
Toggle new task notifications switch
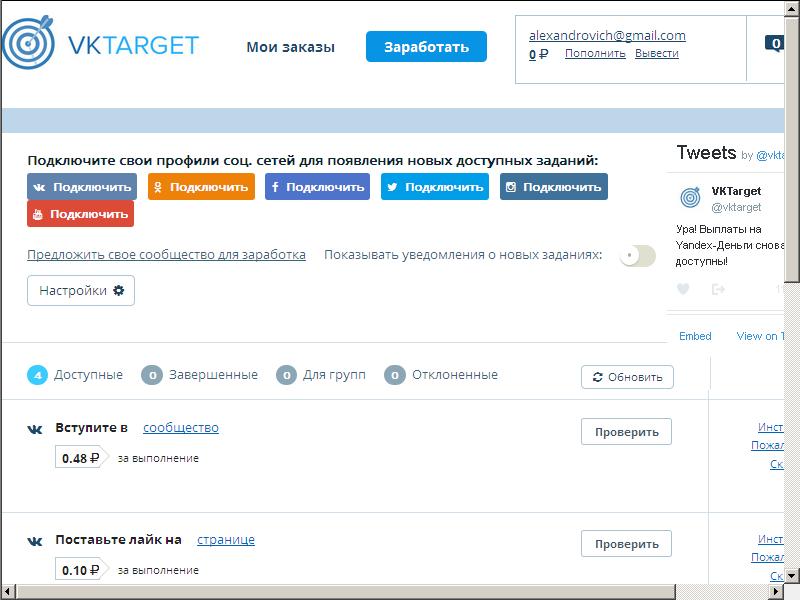point(637,255)
